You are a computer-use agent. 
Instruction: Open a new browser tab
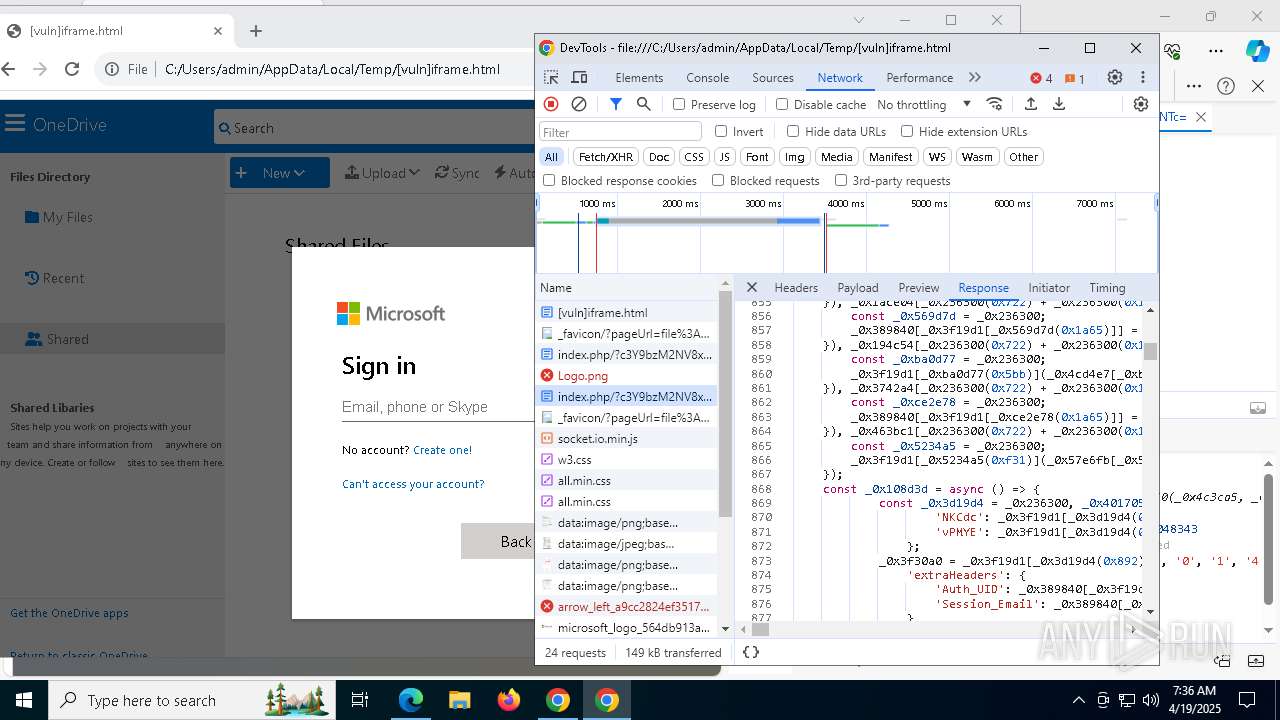click(256, 31)
